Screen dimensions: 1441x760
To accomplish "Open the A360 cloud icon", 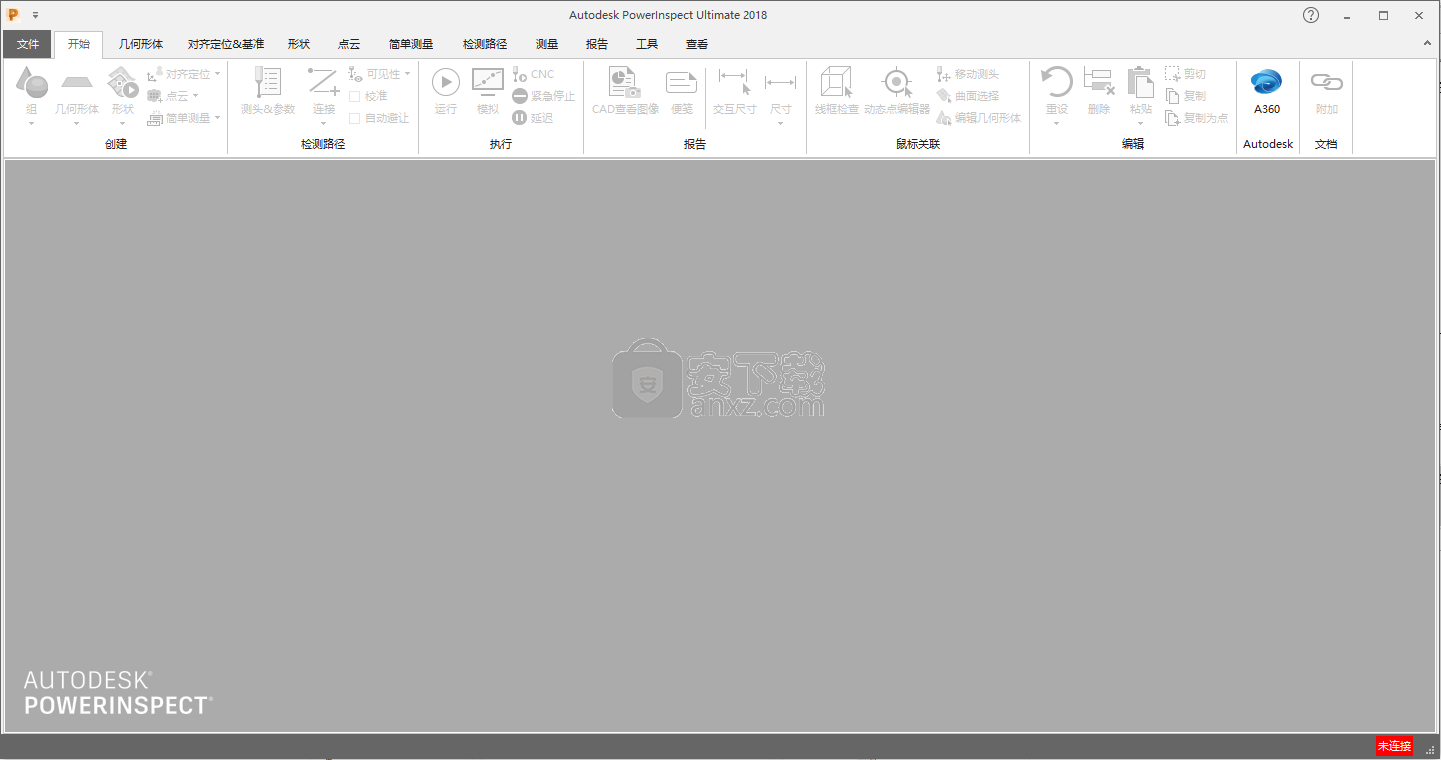I will coord(1267,82).
